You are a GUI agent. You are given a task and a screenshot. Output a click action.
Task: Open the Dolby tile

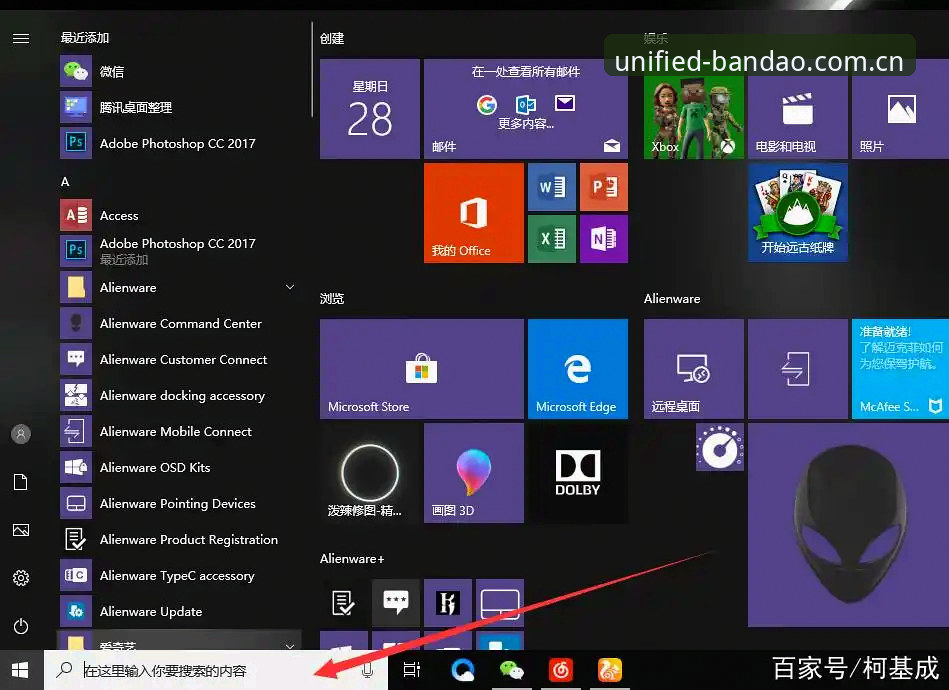[x=578, y=473]
